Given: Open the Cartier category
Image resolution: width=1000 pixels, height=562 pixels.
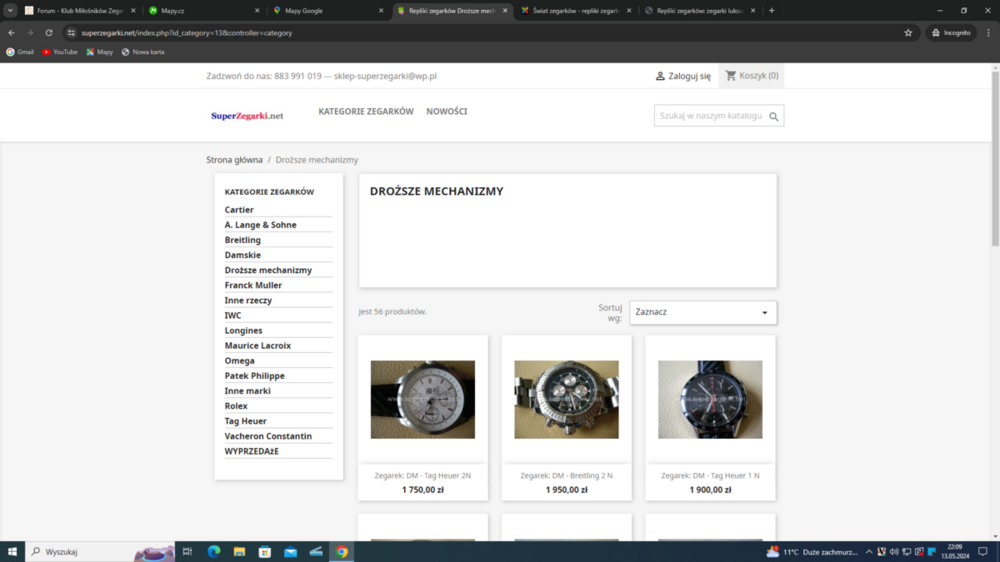Looking at the screenshot, I should (239, 209).
